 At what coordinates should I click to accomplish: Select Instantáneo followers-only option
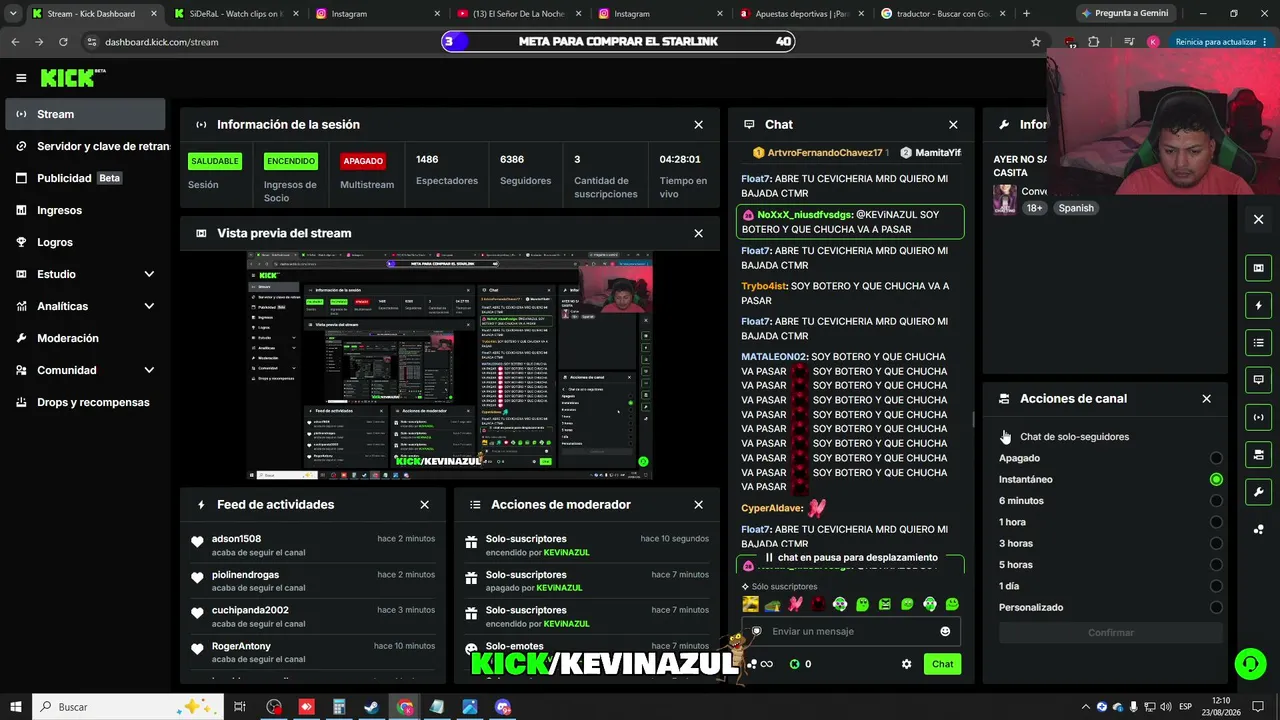coord(1216,480)
